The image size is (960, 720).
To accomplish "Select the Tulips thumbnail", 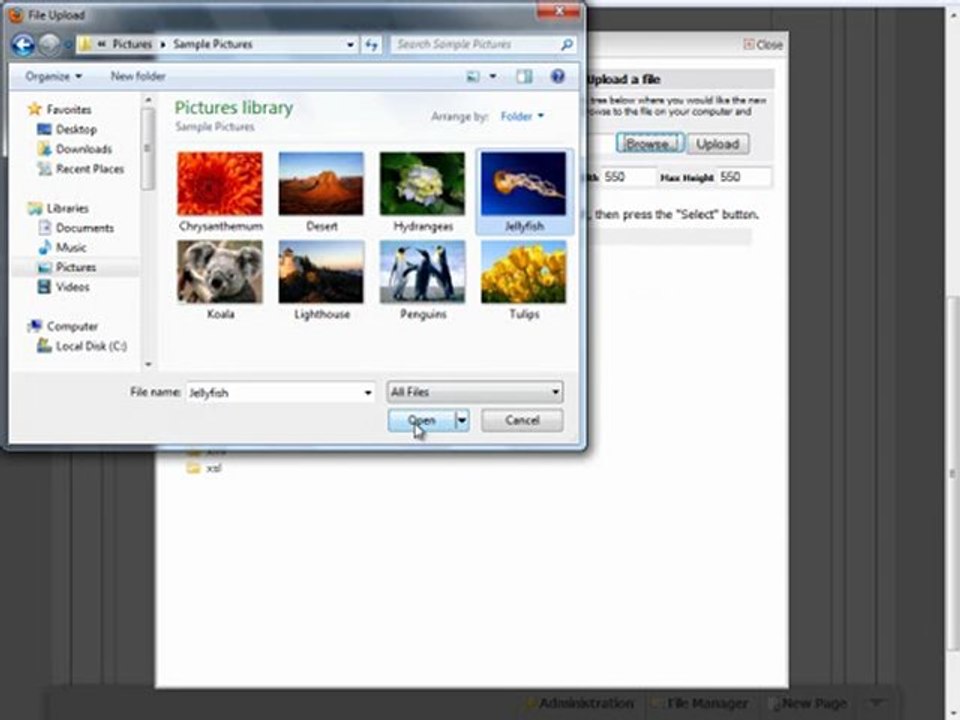I will (x=523, y=272).
